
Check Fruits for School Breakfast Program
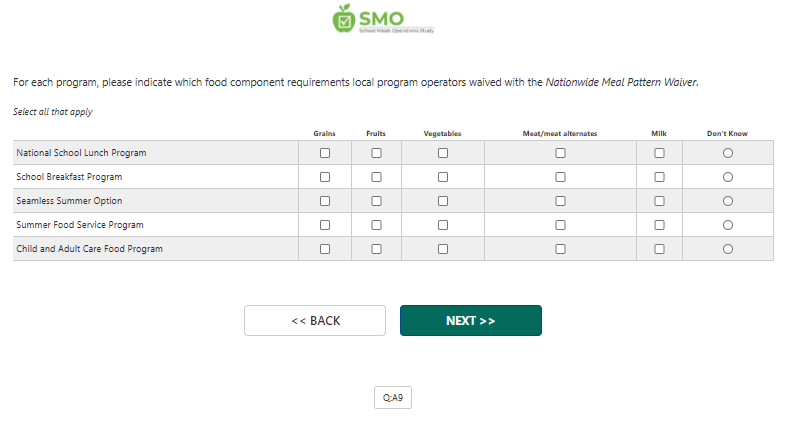point(376,177)
